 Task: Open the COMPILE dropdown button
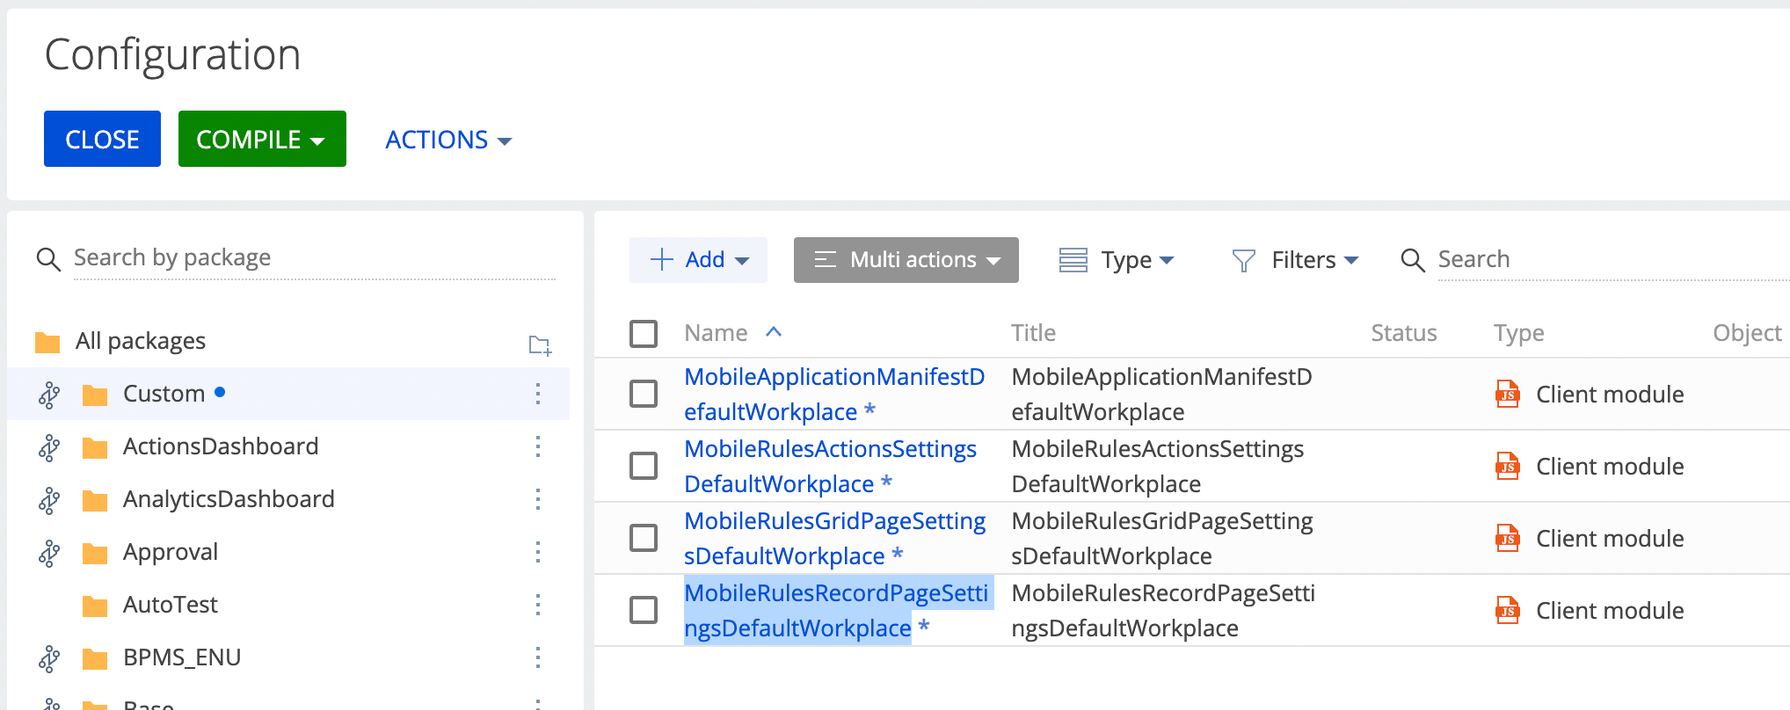click(x=262, y=139)
